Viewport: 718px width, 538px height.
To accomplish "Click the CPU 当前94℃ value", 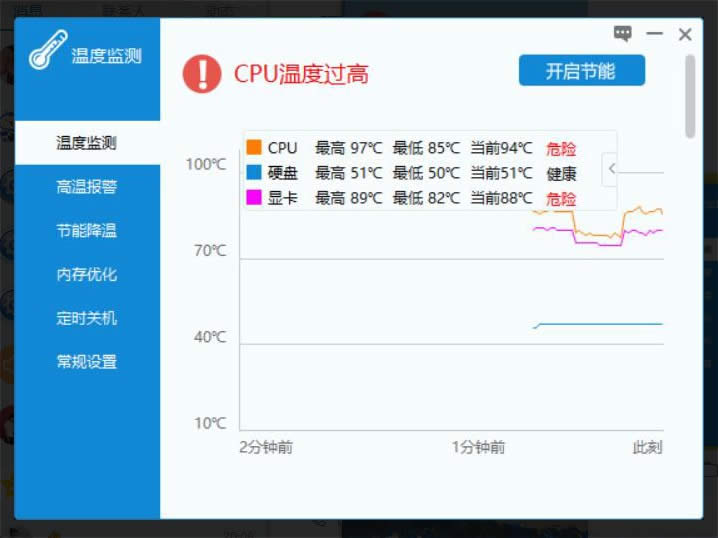I will tap(501, 148).
